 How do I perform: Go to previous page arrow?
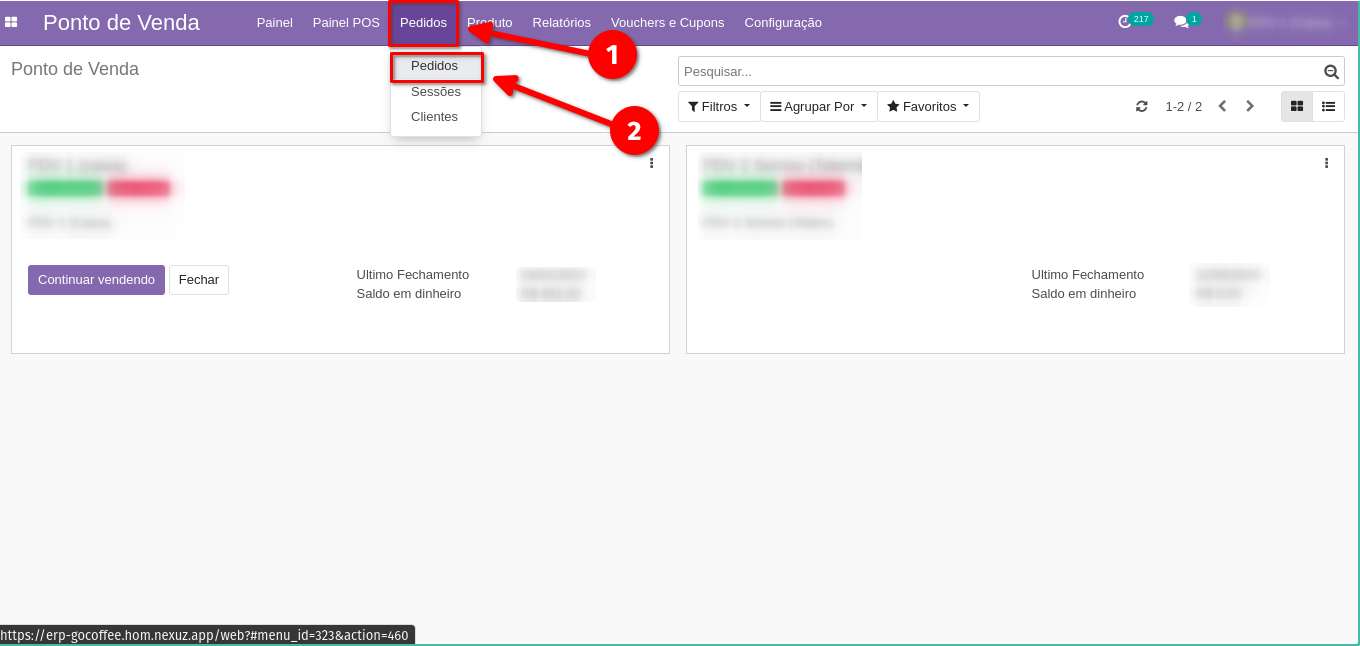coord(1222,106)
